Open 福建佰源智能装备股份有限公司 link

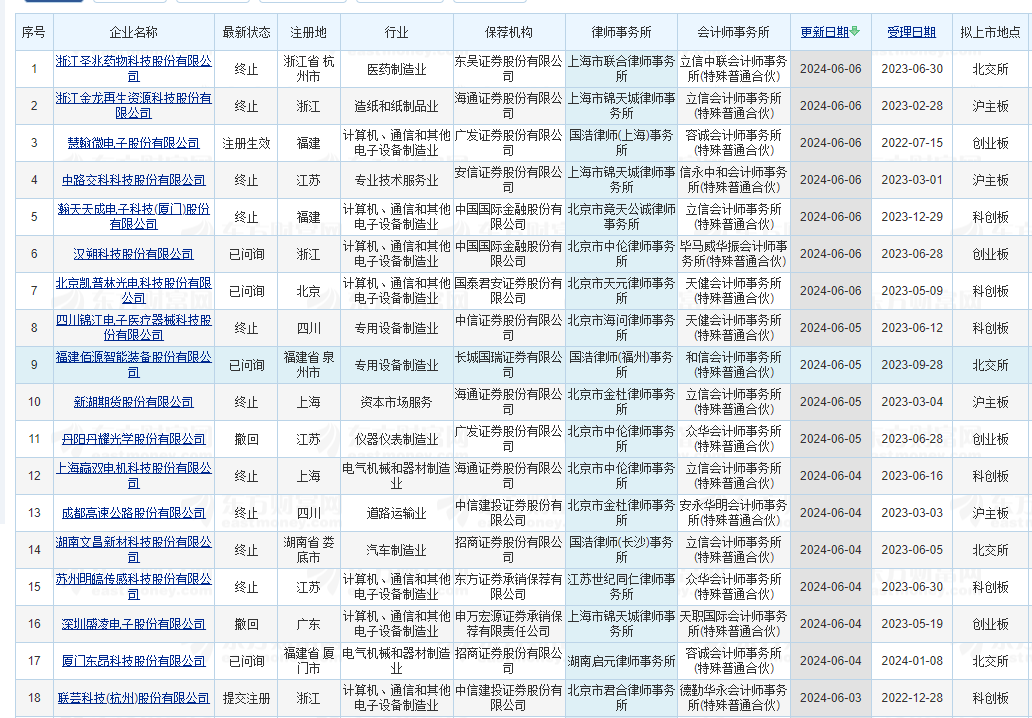pos(134,365)
